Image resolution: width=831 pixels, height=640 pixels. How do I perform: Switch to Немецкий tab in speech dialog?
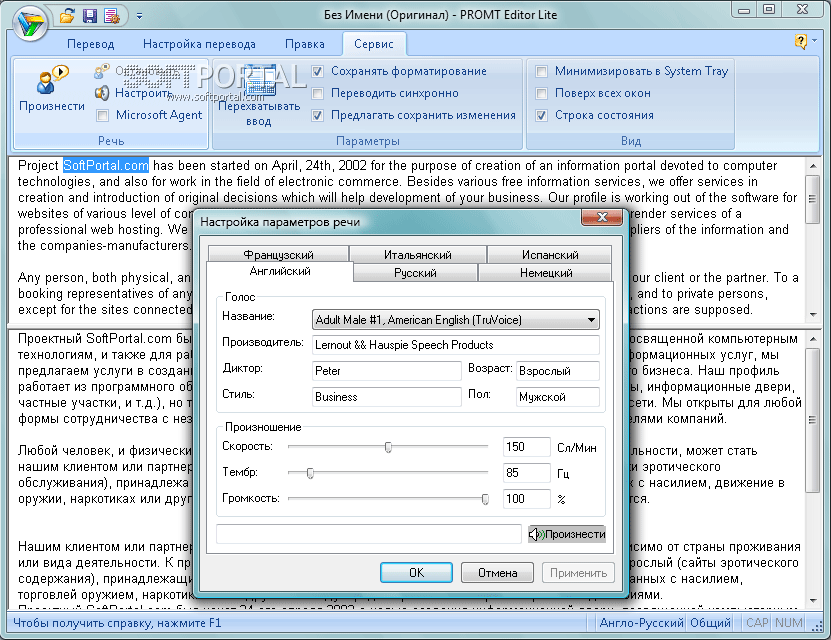(x=545, y=273)
